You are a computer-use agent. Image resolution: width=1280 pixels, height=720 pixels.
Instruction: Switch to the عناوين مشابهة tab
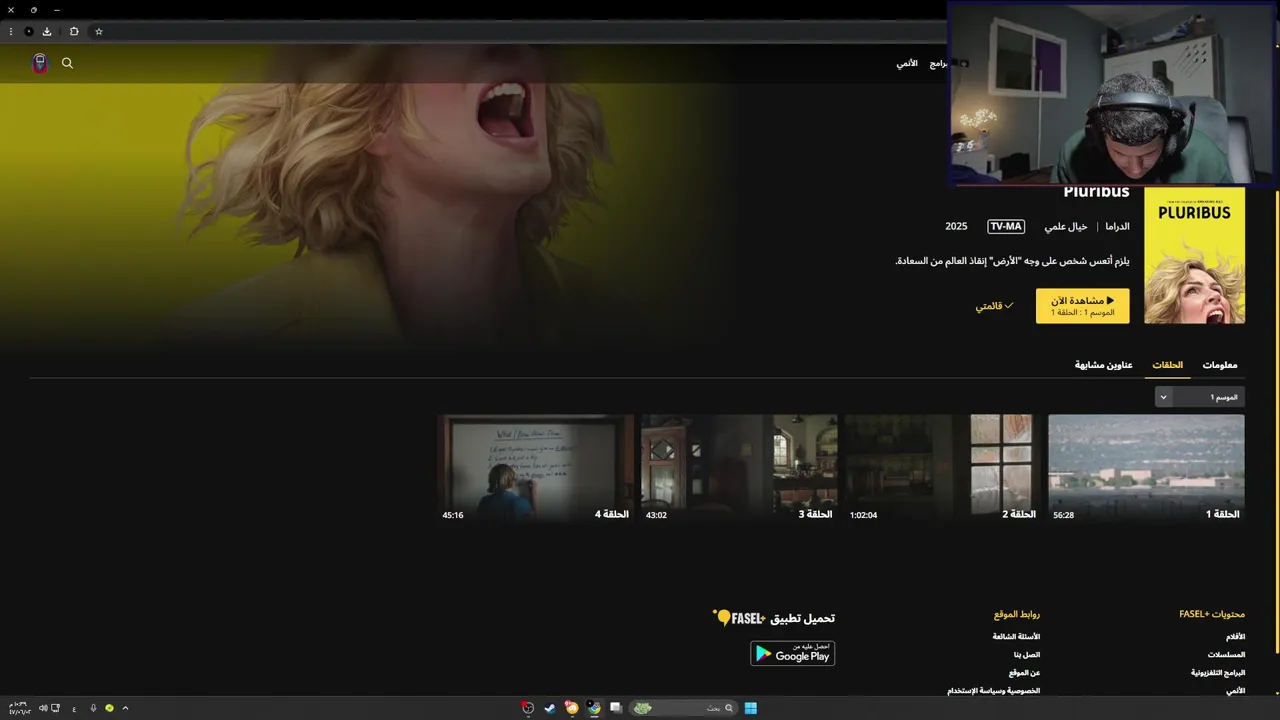pyautogui.click(x=1104, y=365)
